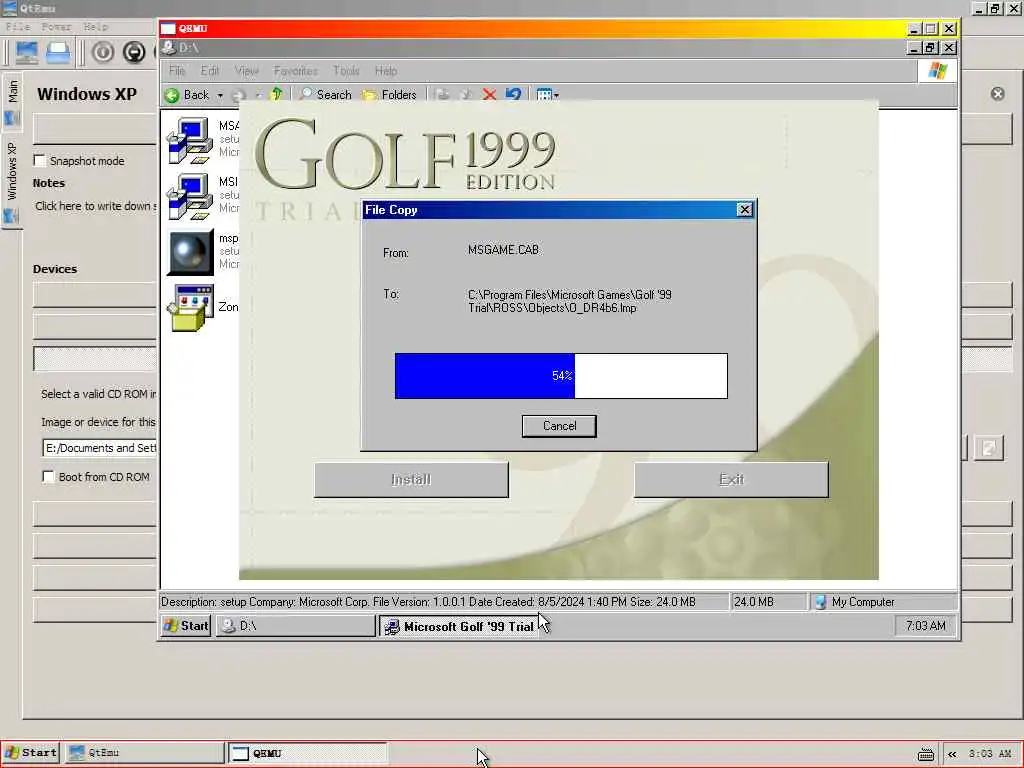Expand the host system tray chevron

[x=952, y=754]
